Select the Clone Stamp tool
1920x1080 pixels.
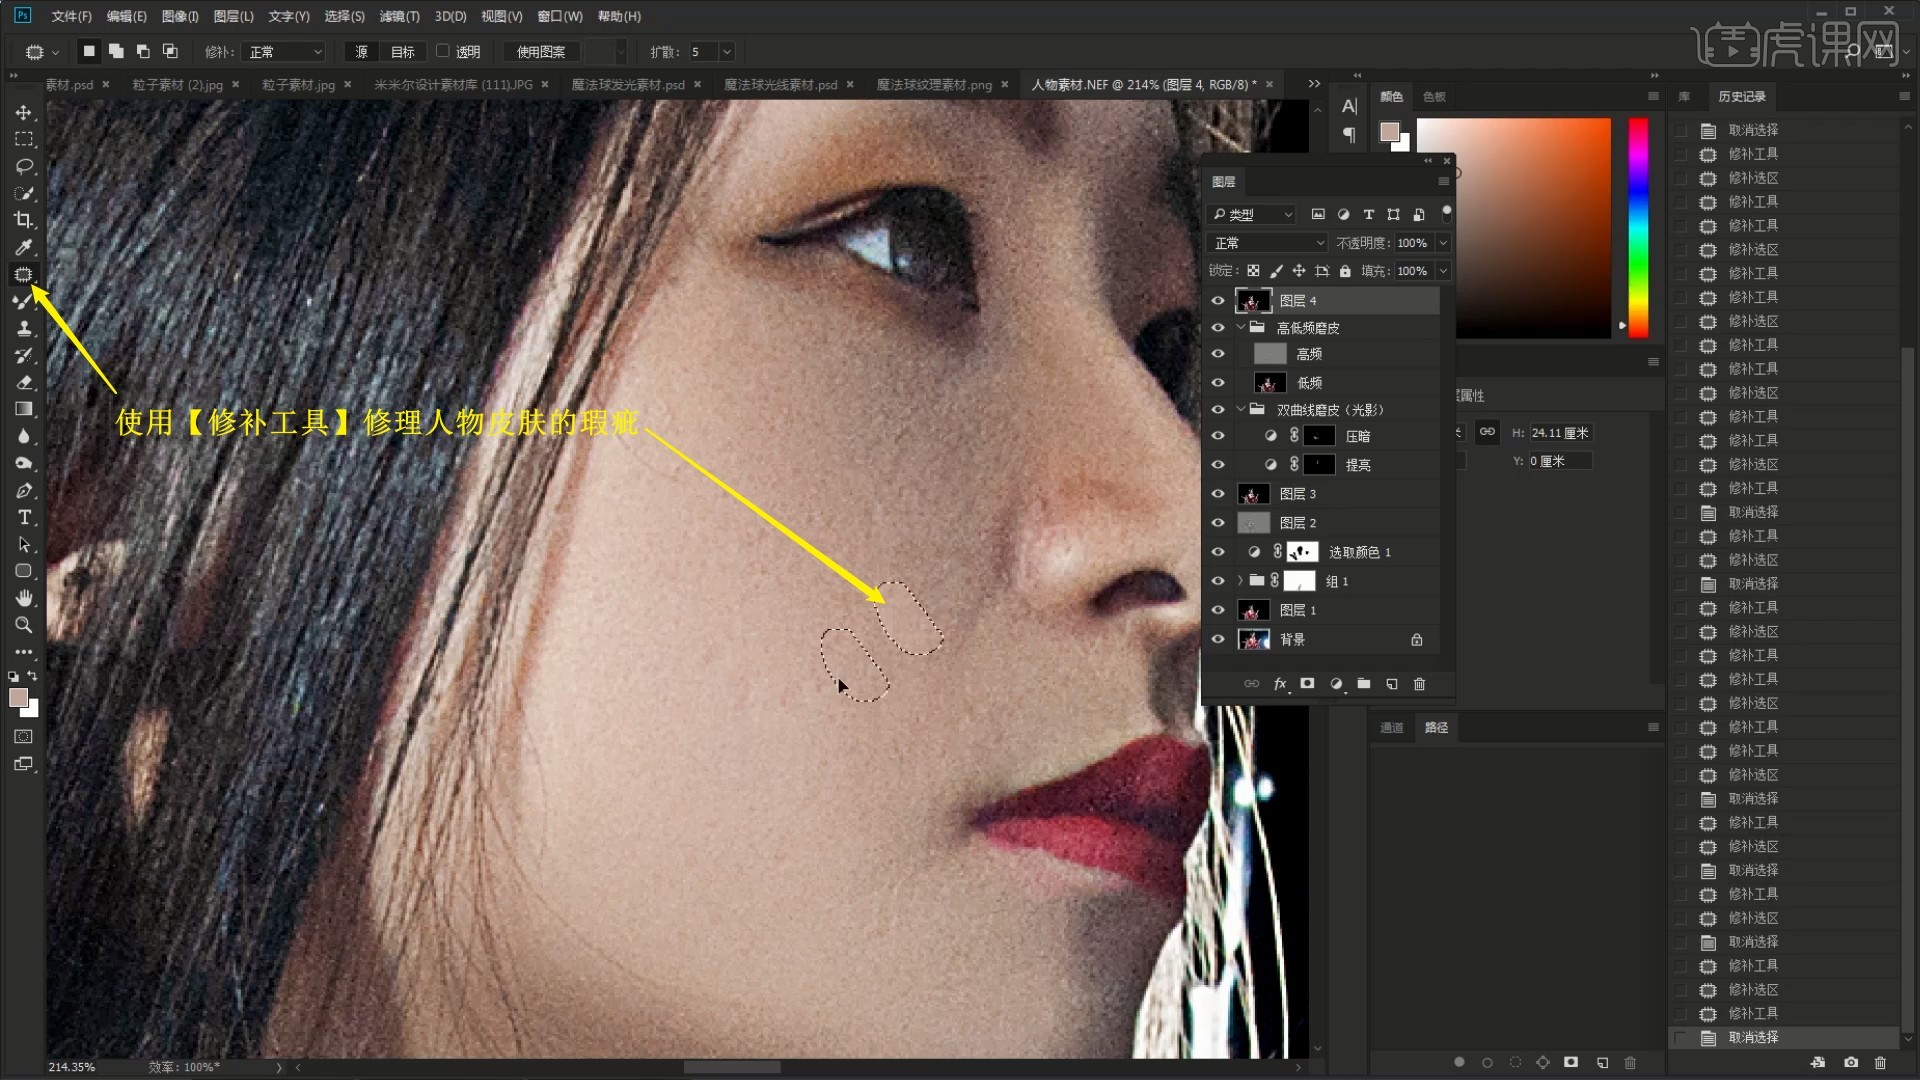(24, 328)
